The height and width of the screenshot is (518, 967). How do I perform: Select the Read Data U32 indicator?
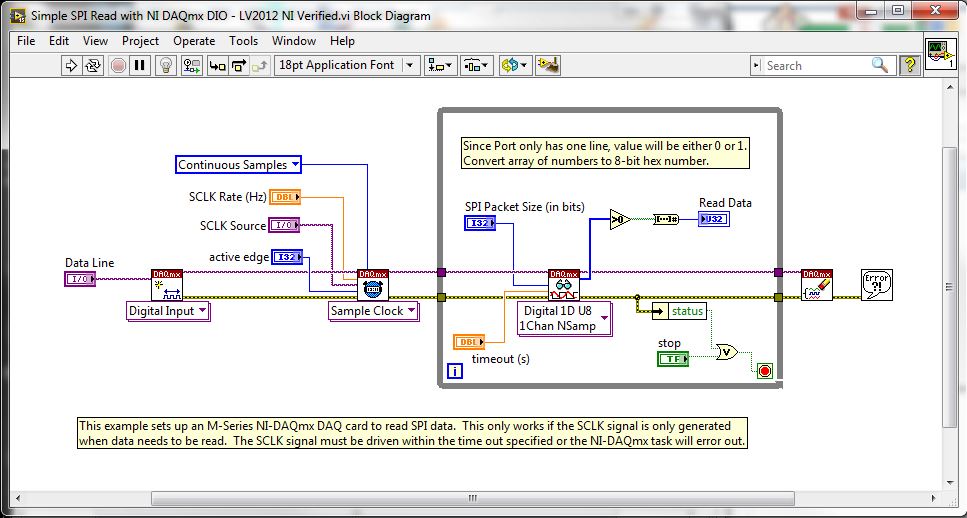714,219
